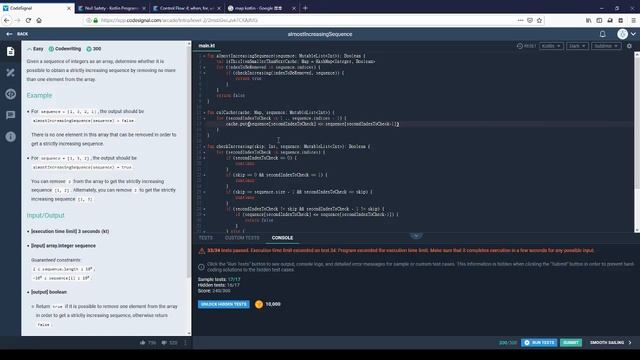Select the main.kt file tab

[x=207, y=46]
